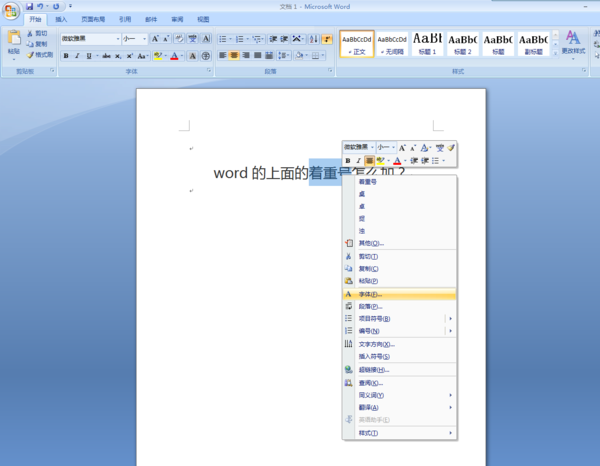Click Grow Font icon on mini toolbar

[x=403, y=147]
